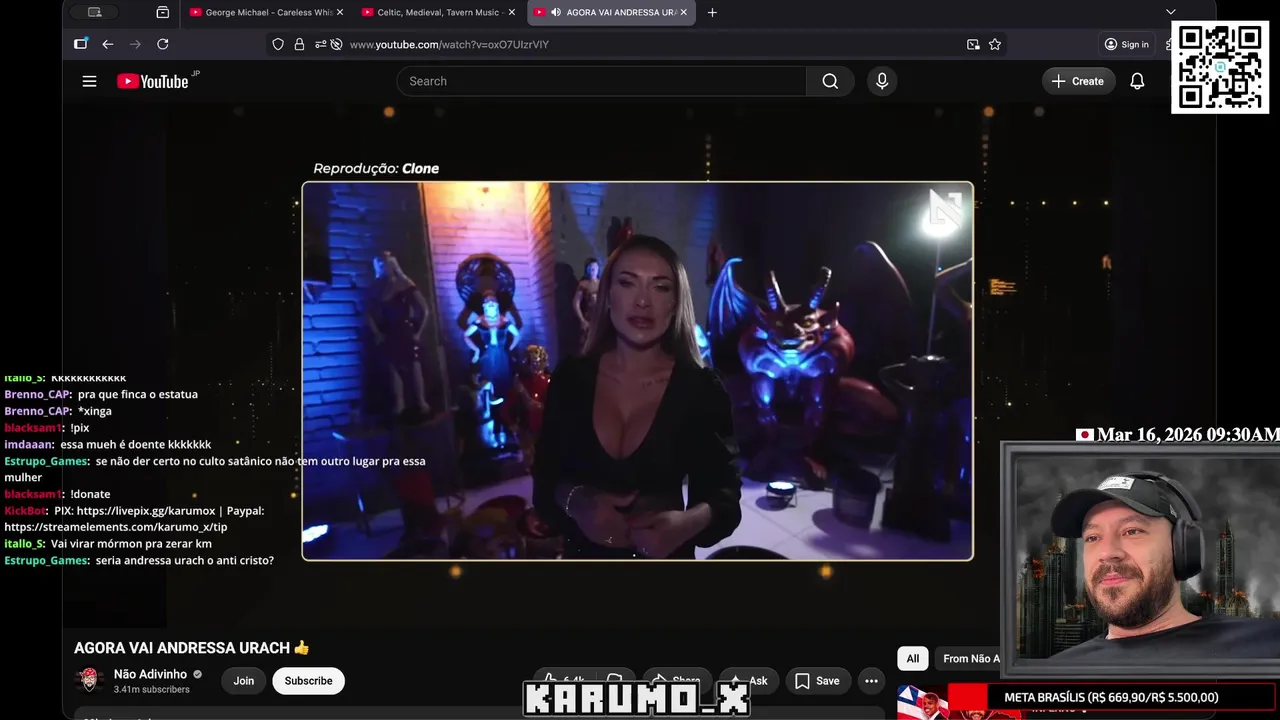Click the blocked autoplay icon in address bar

coord(337,44)
